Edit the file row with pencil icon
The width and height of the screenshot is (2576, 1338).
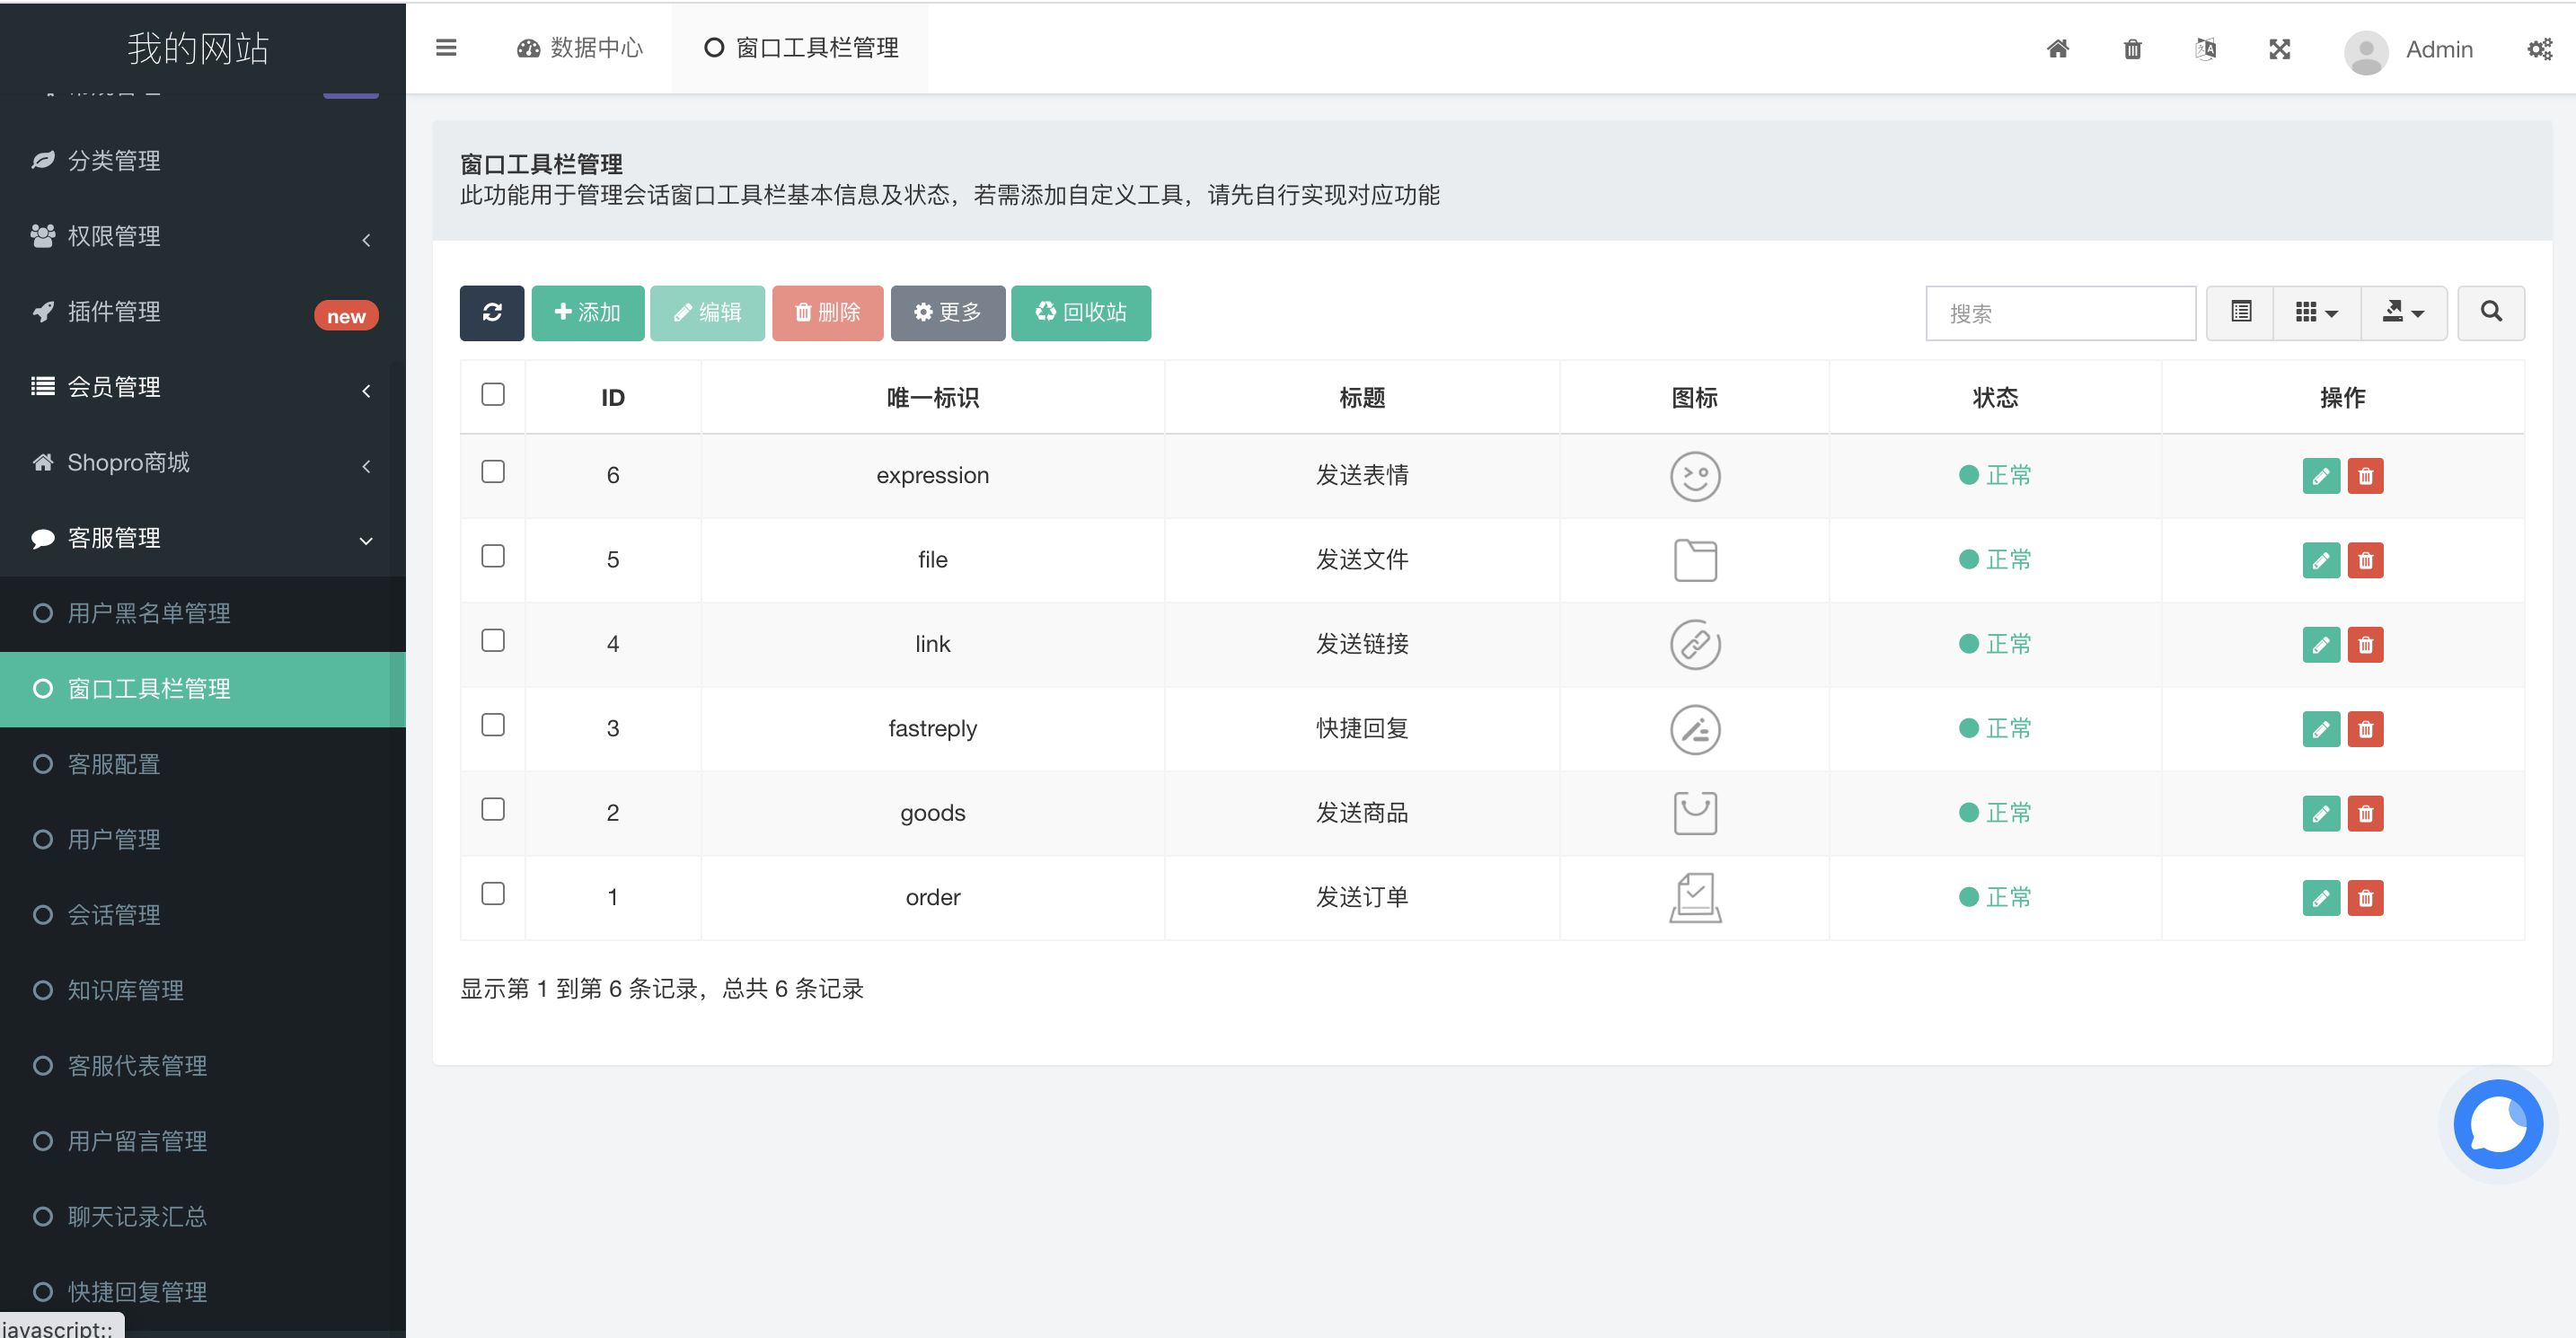coord(2320,560)
